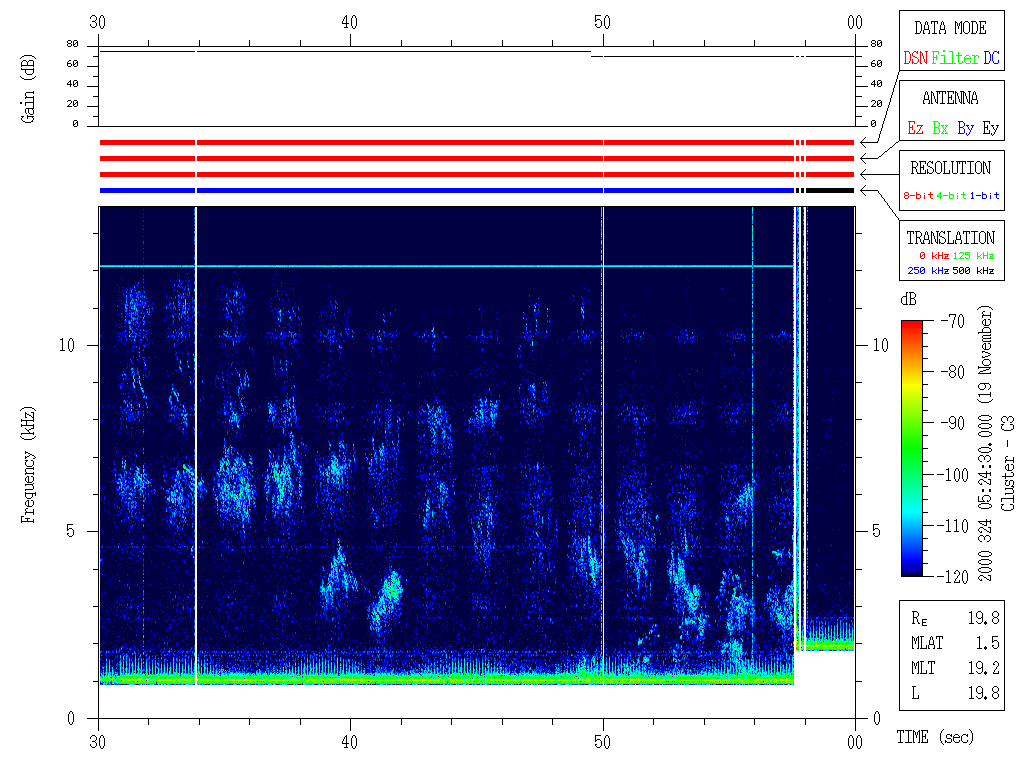Click the ANTENNA legend title
The width and height of the screenshot is (1024, 768).
(950, 98)
